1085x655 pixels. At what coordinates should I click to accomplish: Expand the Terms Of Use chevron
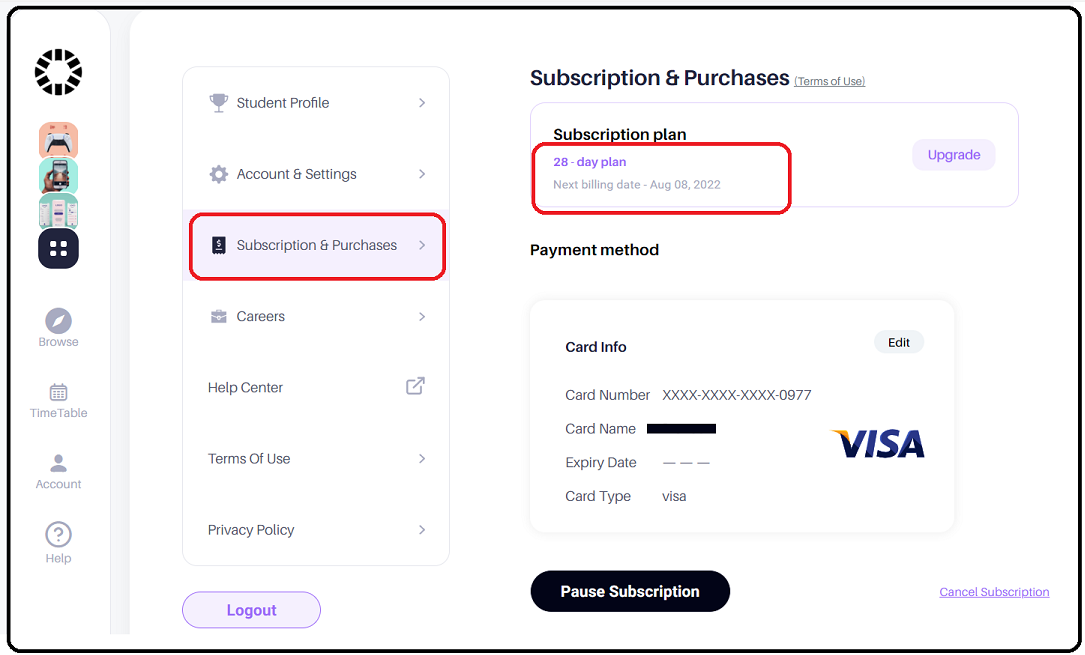[x=422, y=459]
